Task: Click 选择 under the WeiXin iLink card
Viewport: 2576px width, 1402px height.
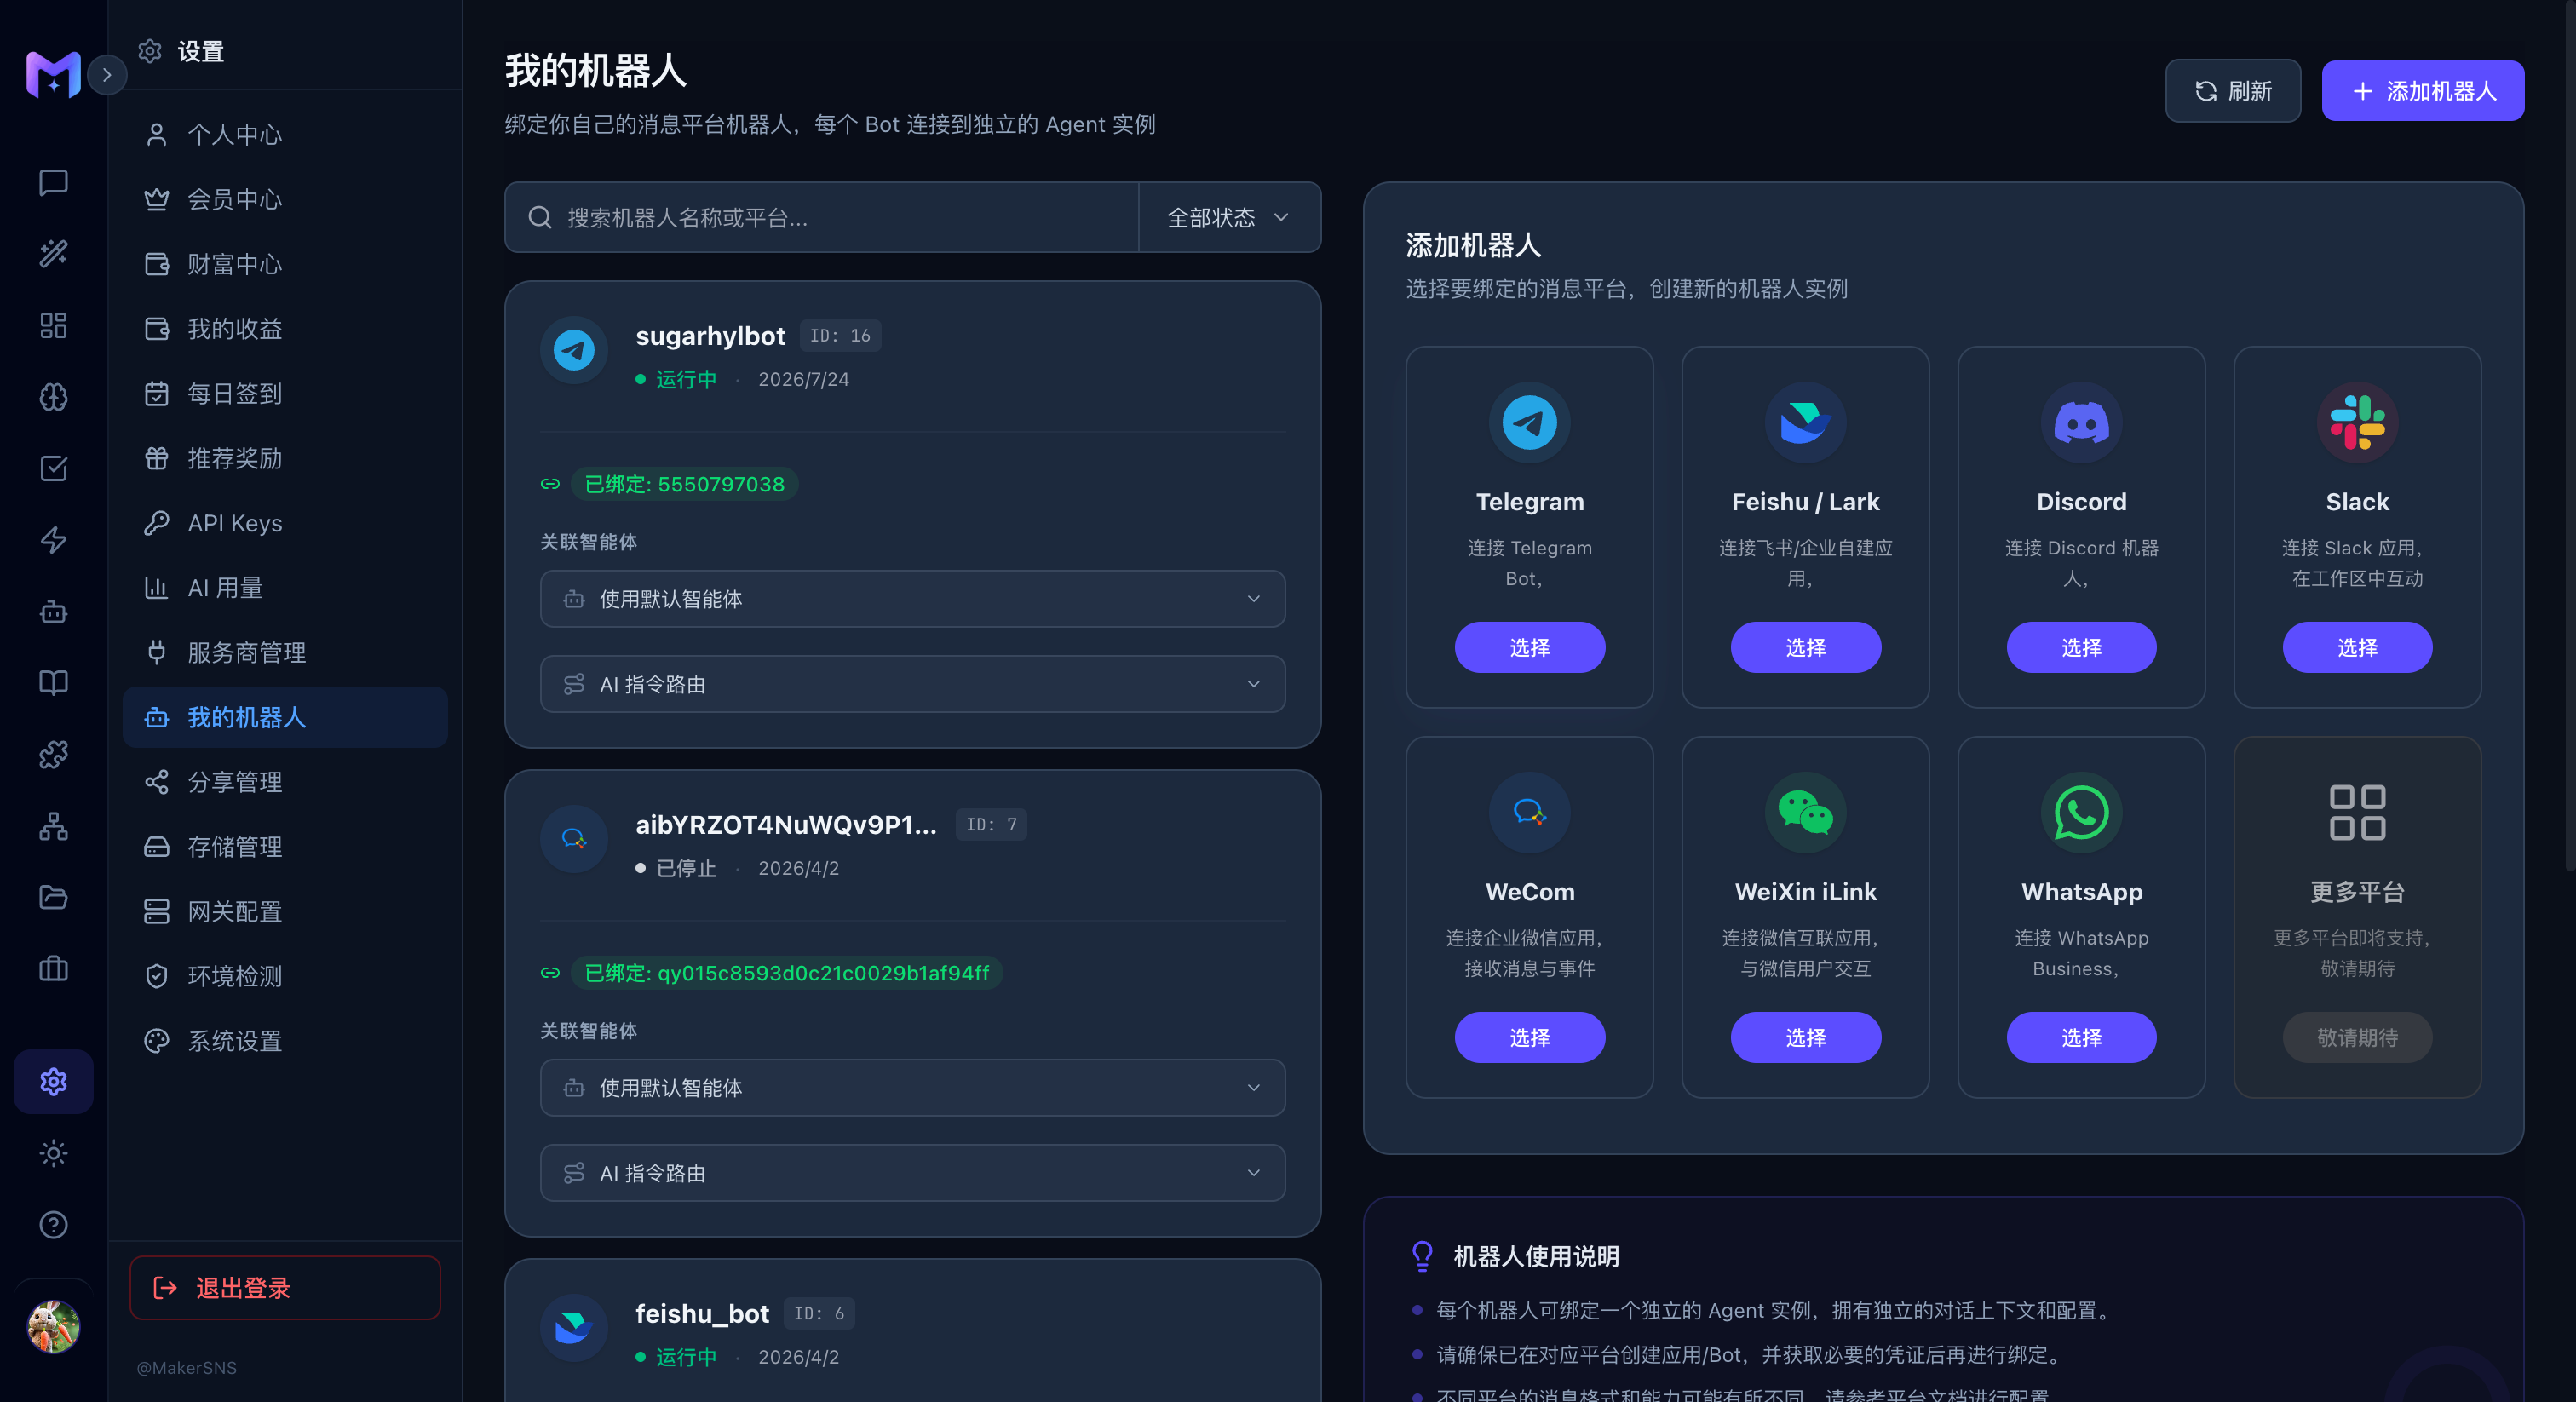Action: coord(1805,1038)
